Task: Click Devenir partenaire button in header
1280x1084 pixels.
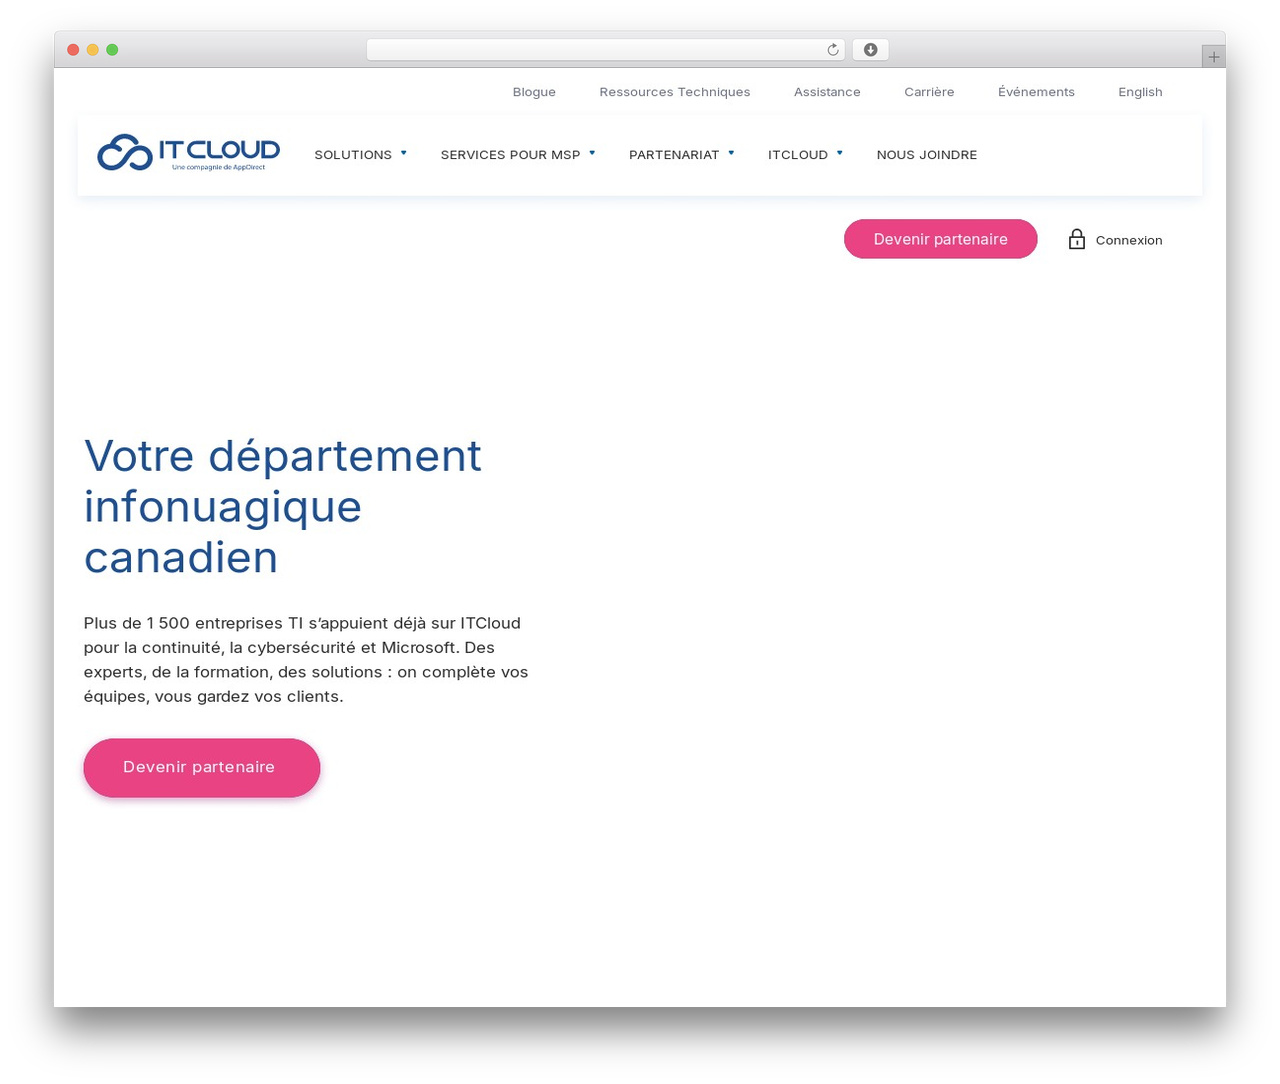Action: tap(941, 239)
